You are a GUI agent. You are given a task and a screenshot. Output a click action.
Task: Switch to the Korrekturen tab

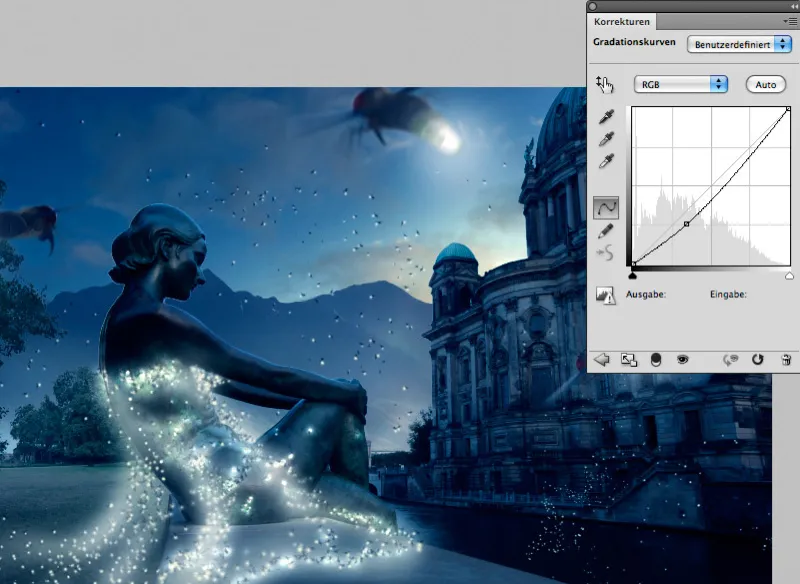(621, 21)
